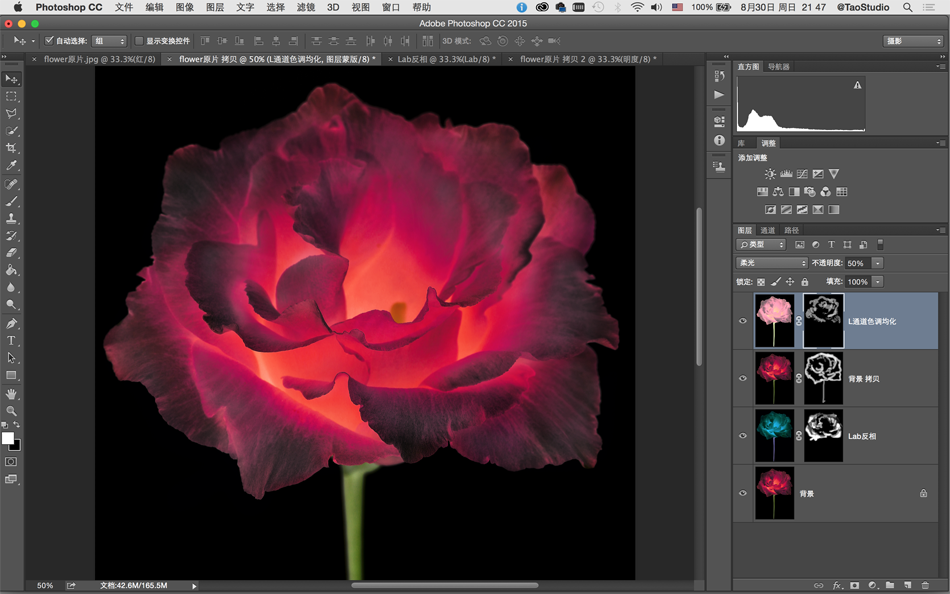Expand toolbox double-arrow
Viewport: 950px width, 594px height.
5,56
